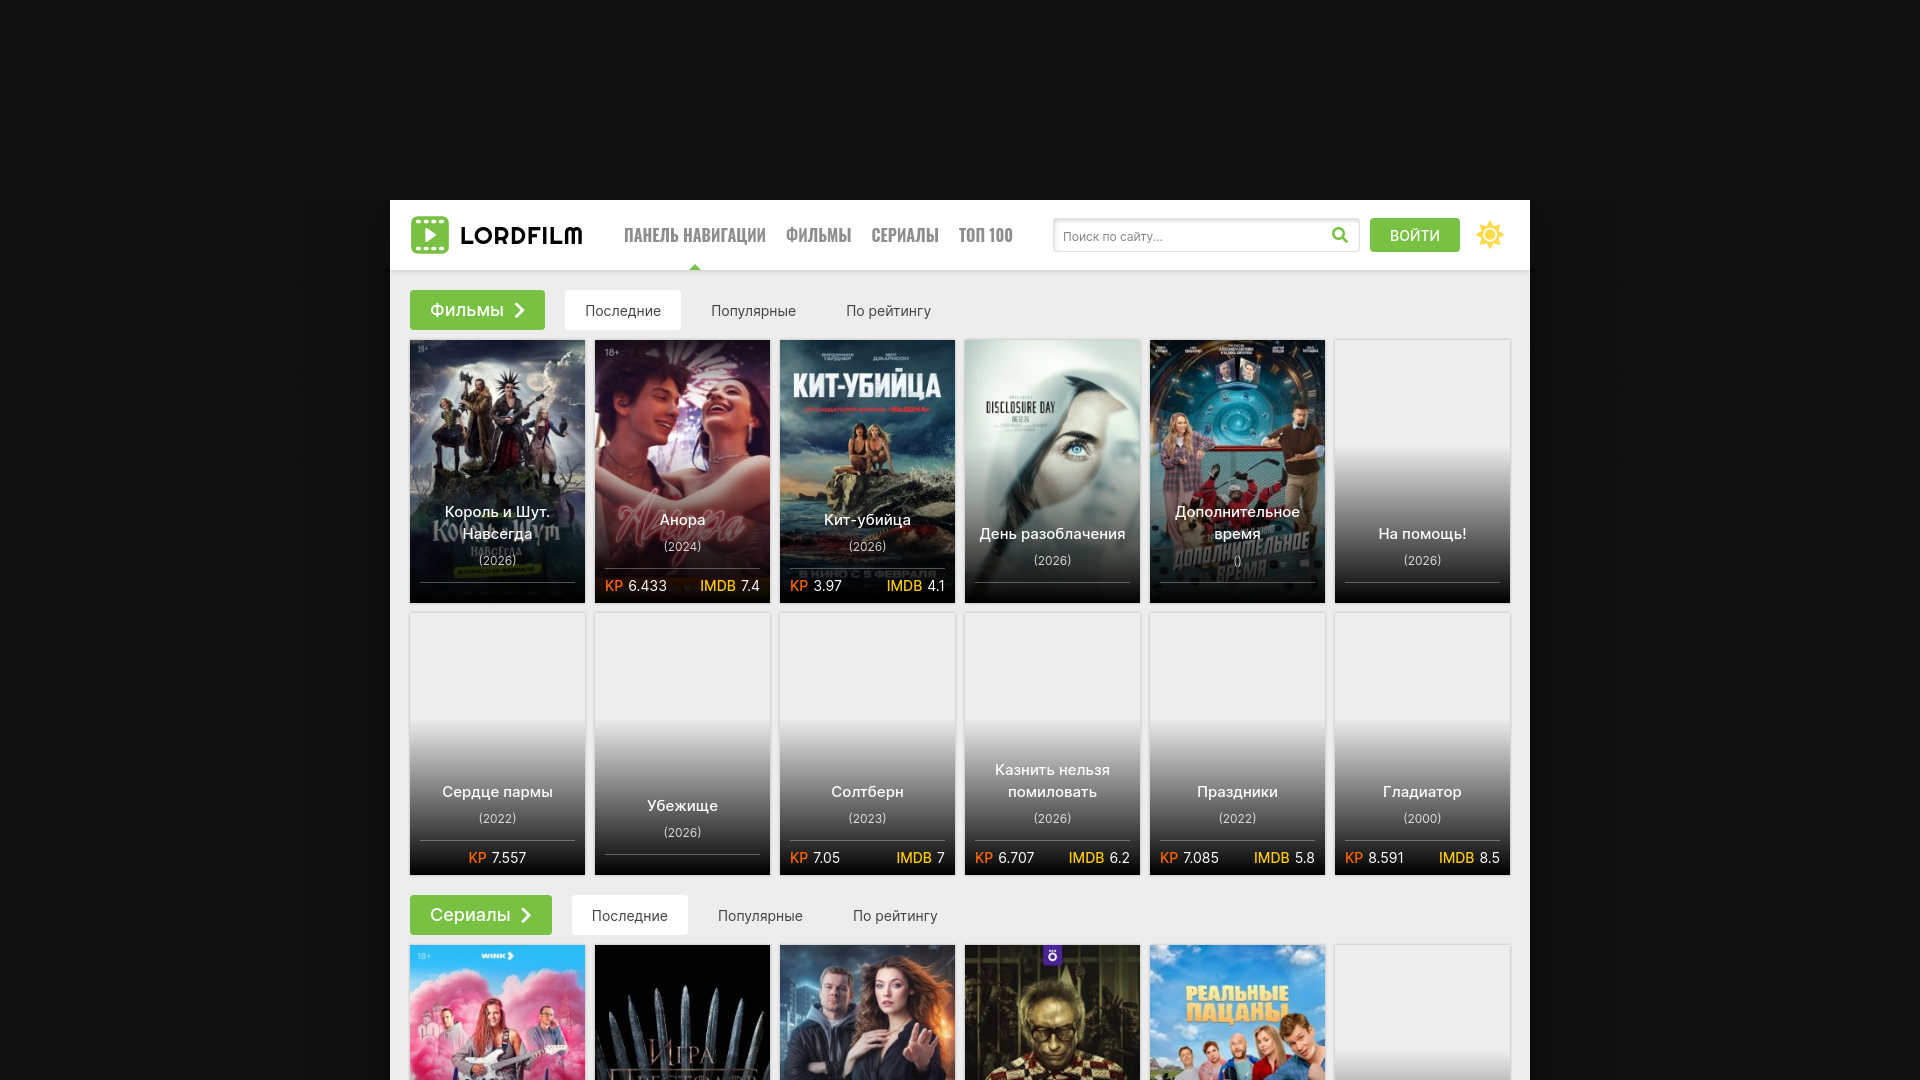The height and width of the screenshot is (1080, 1920).
Task: Select По рейтингу tab in Сериалы section
Action: click(x=895, y=915)
